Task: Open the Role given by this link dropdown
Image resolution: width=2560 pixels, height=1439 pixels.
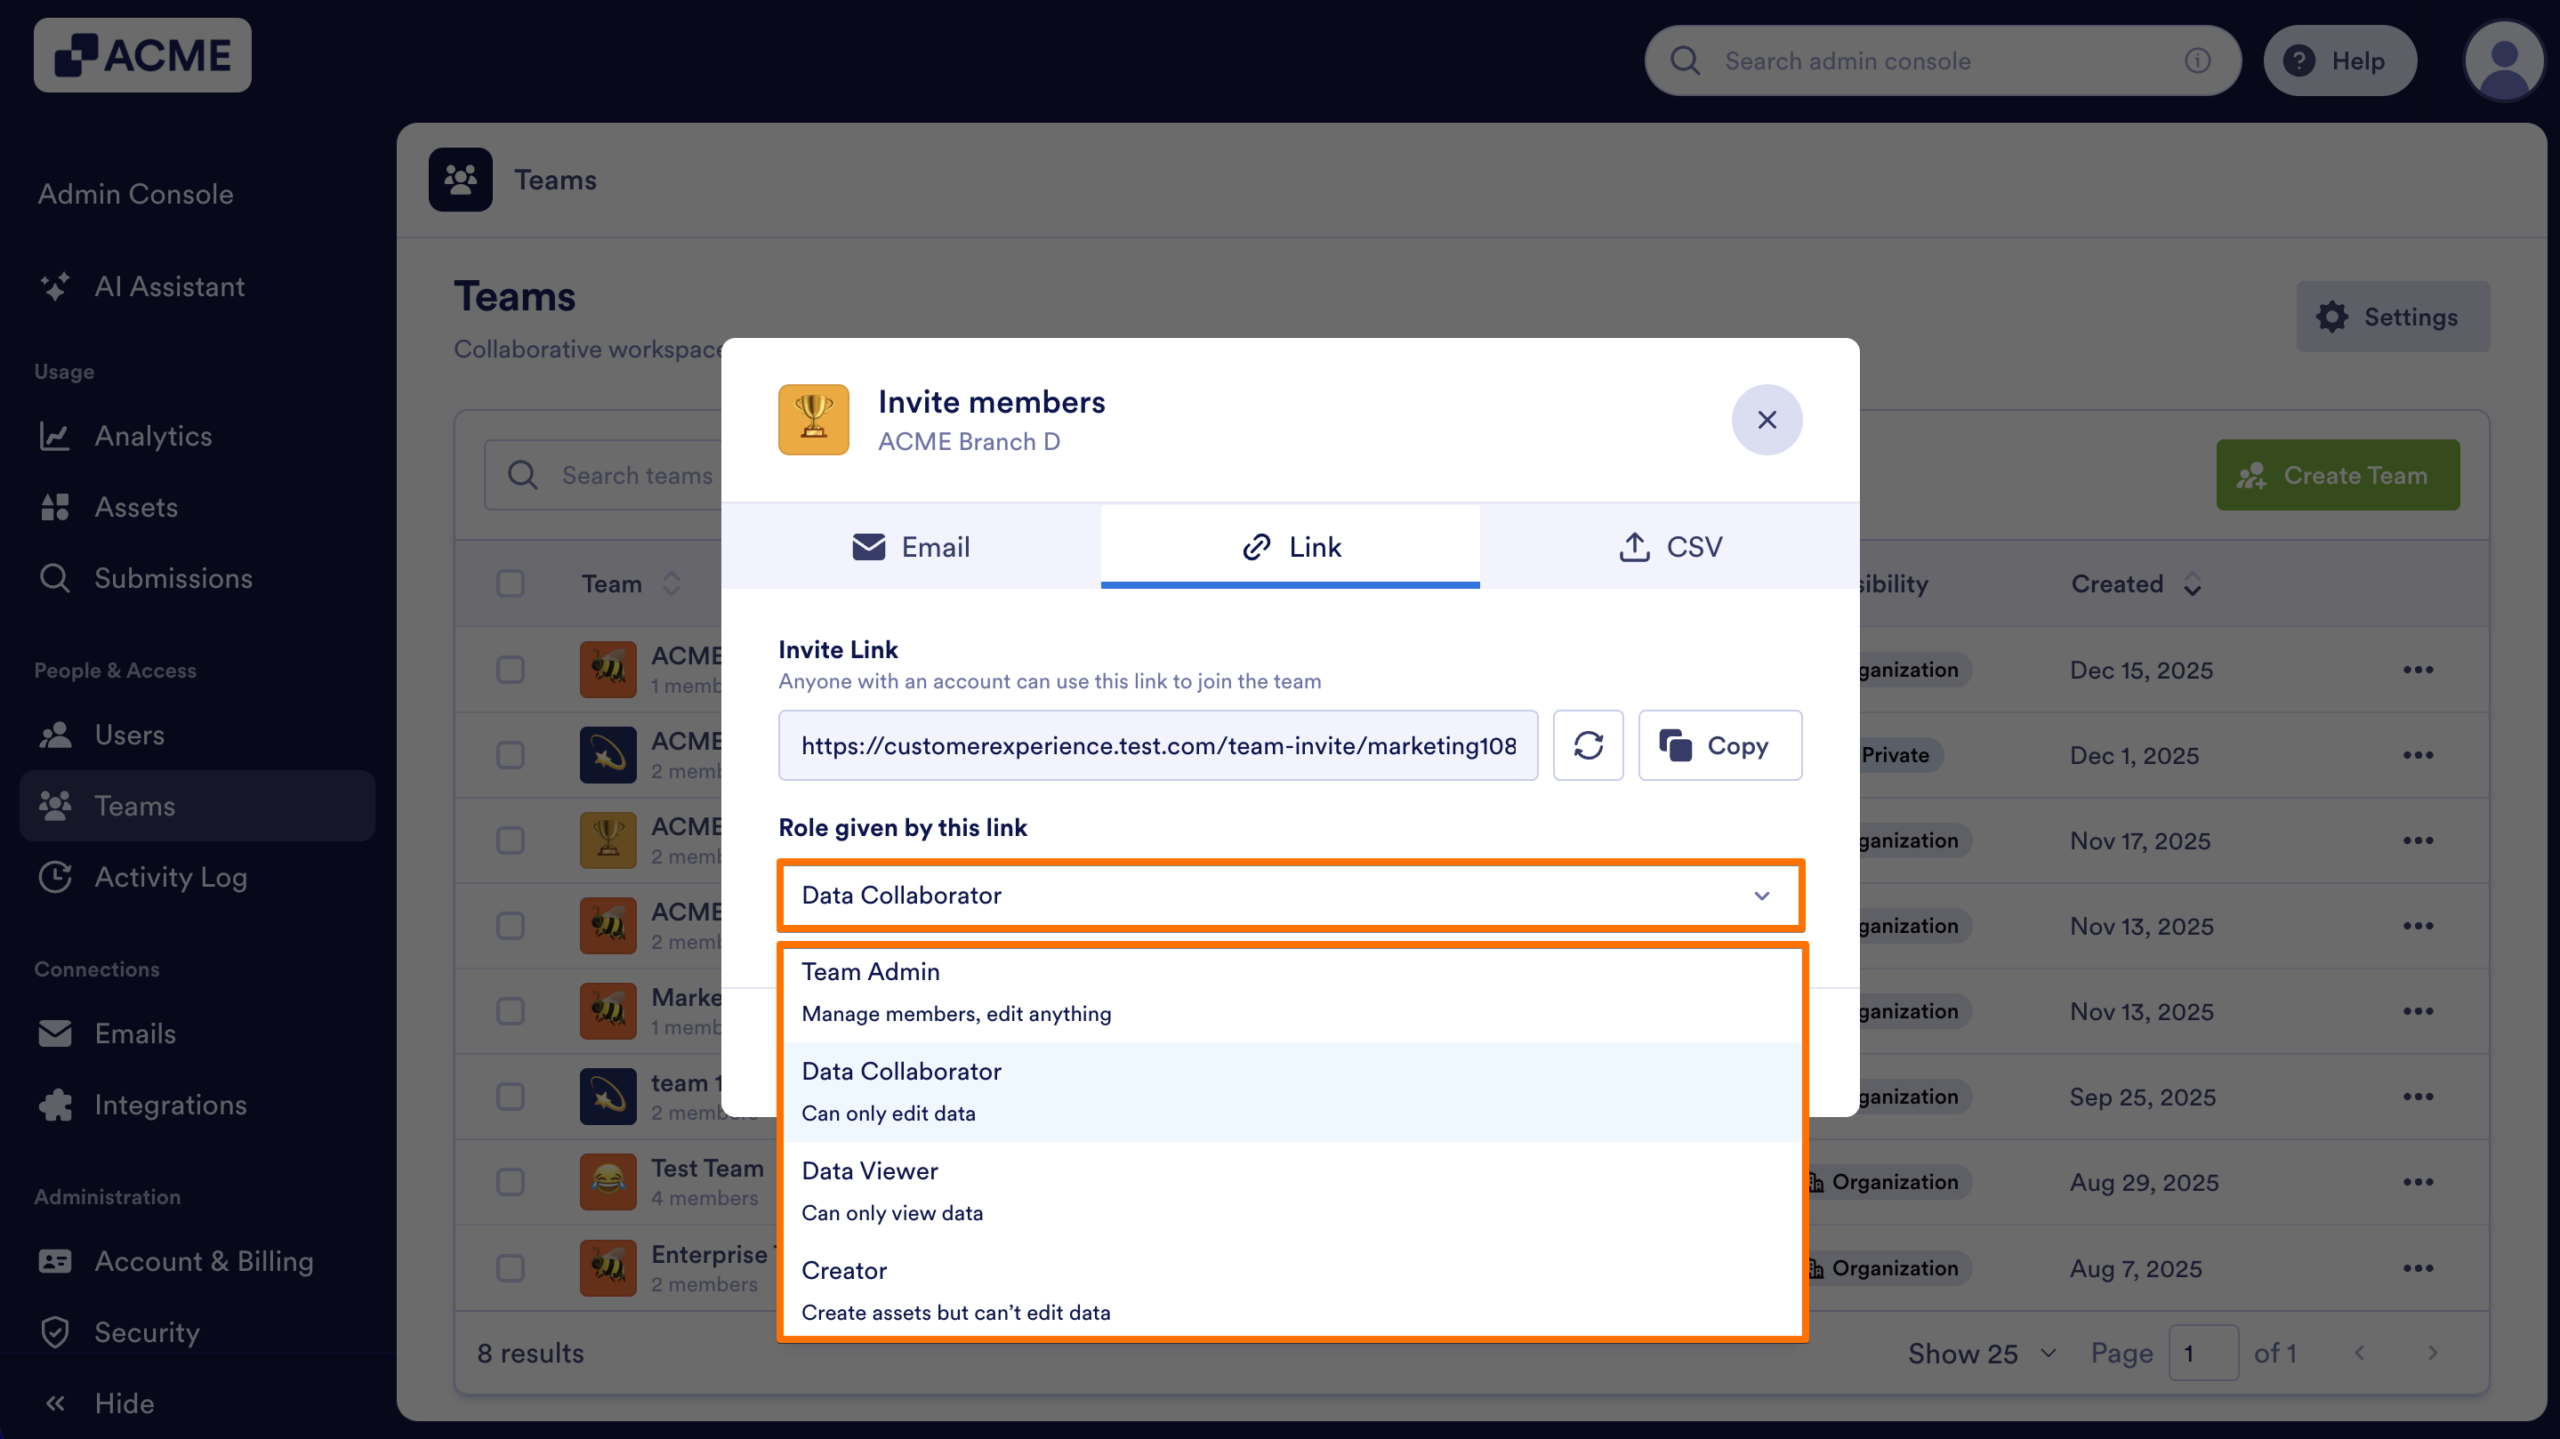Action: click(1289, 895)
